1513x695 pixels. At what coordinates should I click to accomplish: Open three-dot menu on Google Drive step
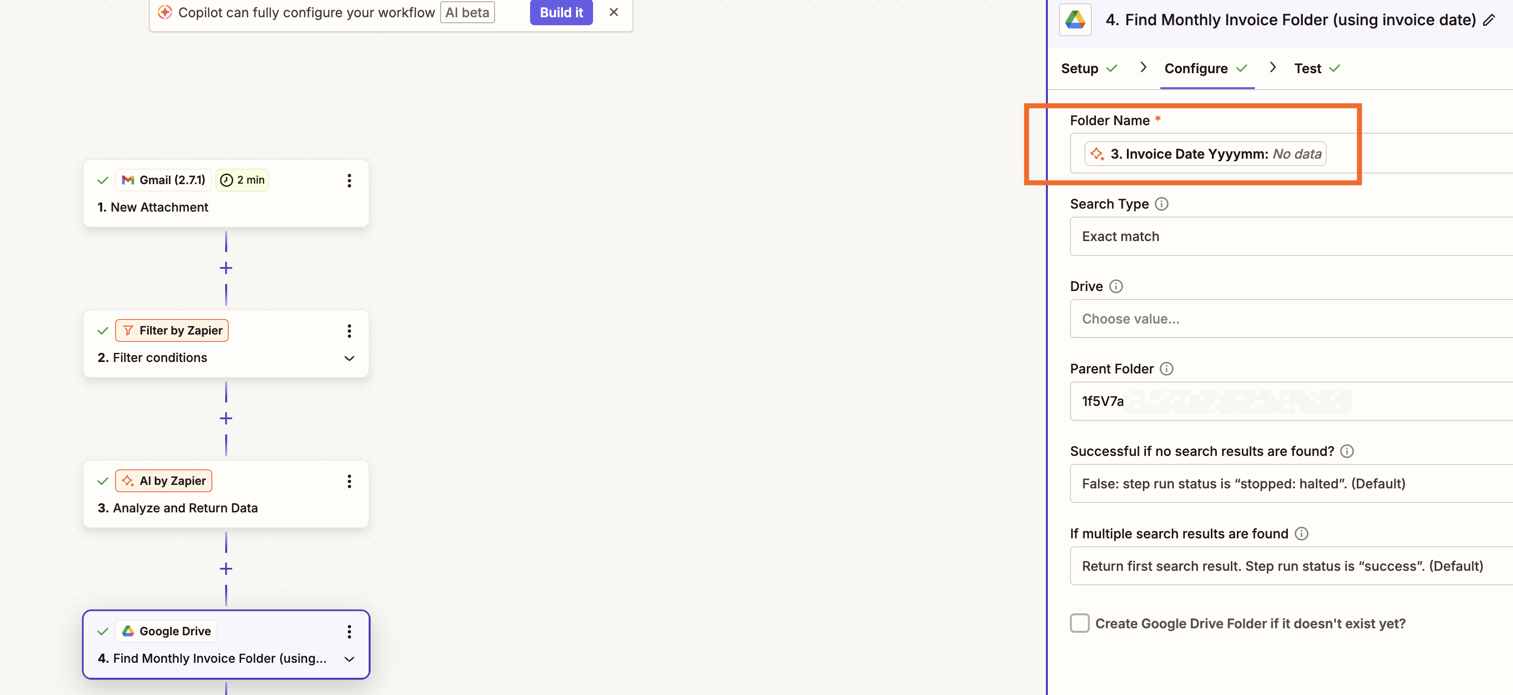click(x=349, y=632)
